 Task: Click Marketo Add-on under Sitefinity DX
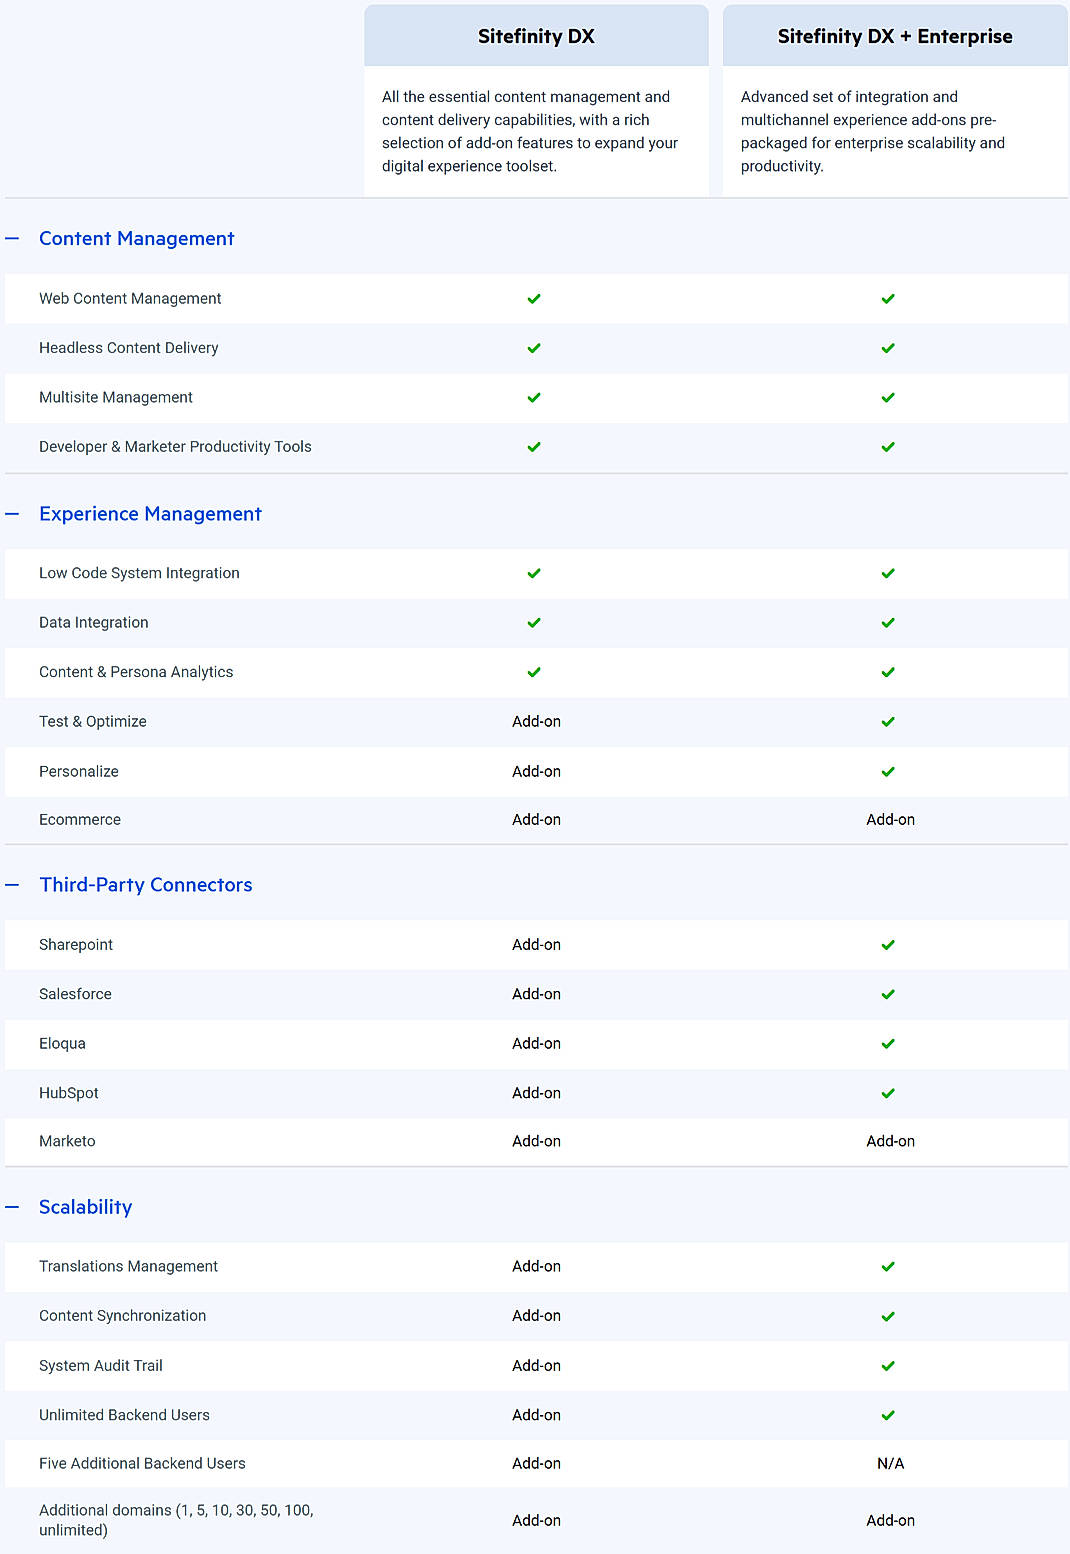(x=536, y=1141)
